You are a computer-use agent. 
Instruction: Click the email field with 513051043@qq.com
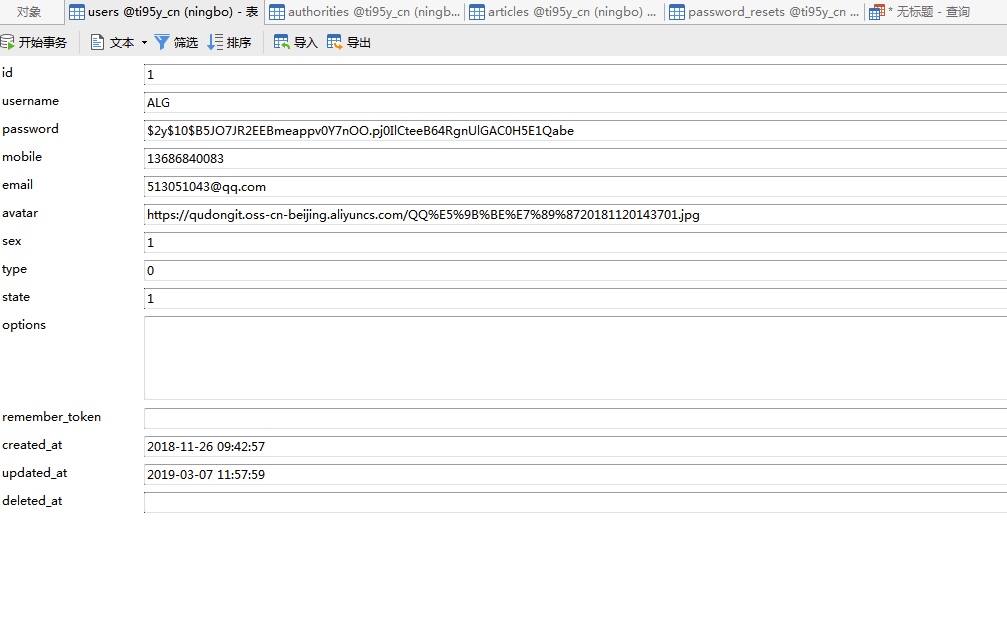click(575, 187)
